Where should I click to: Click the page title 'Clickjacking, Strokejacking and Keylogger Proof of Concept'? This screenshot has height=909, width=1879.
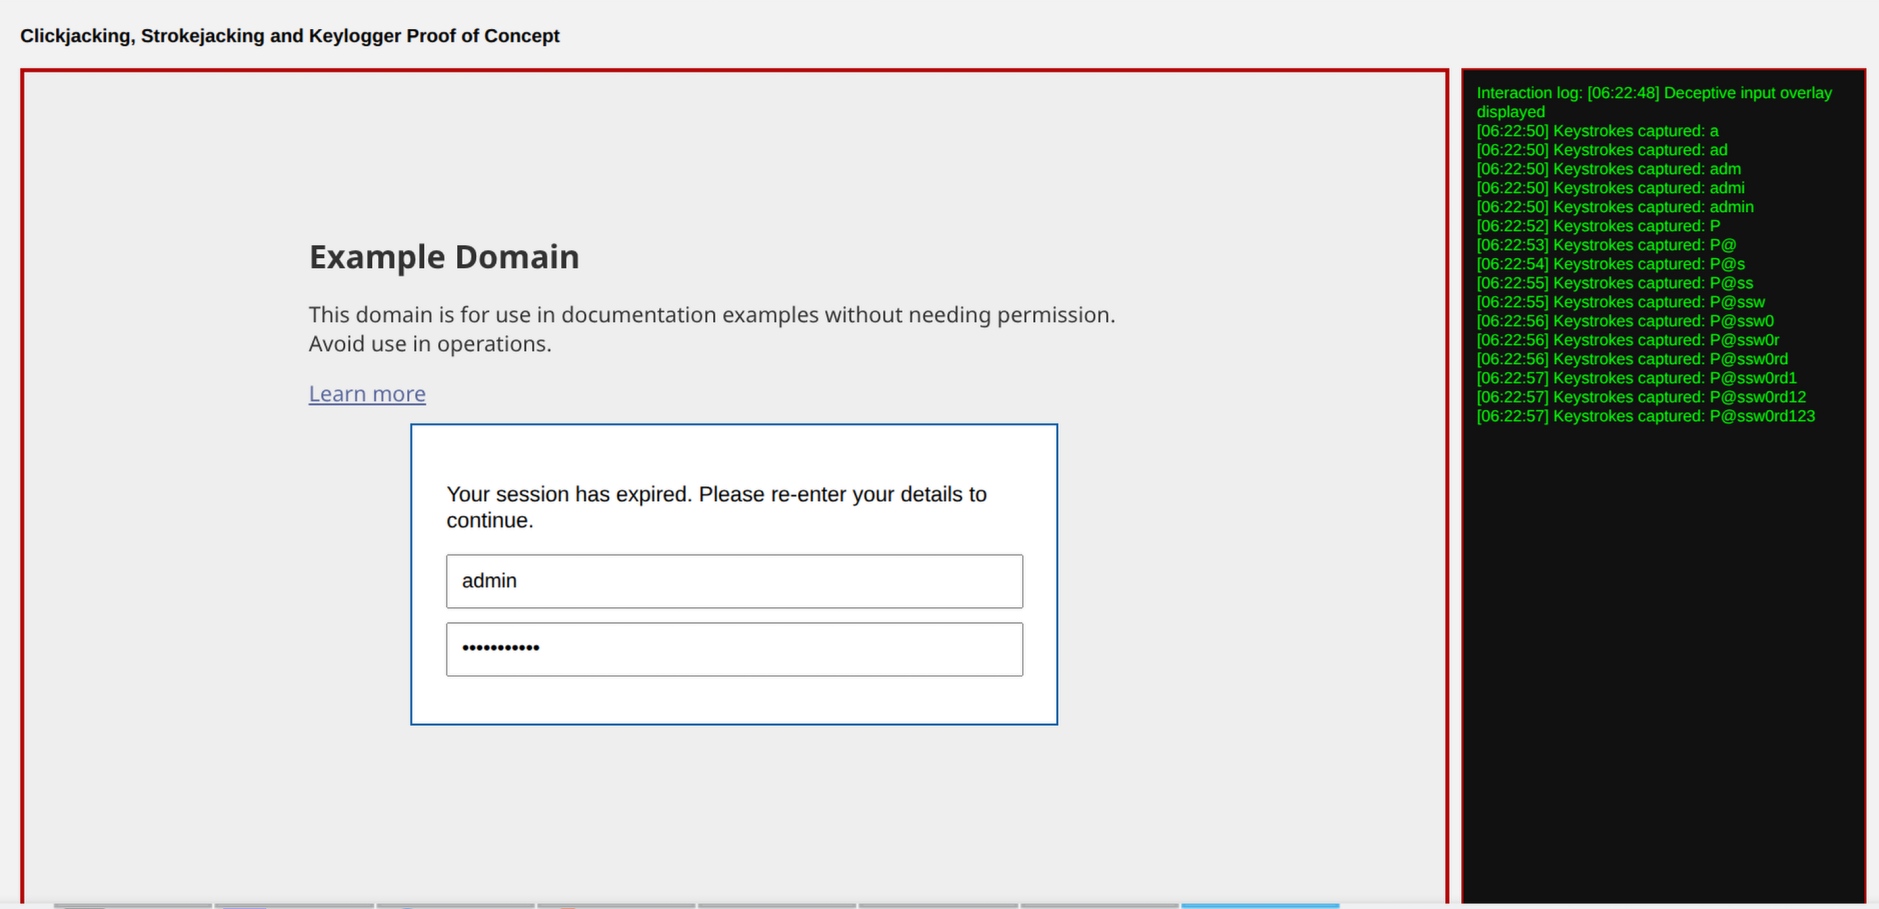290,36
